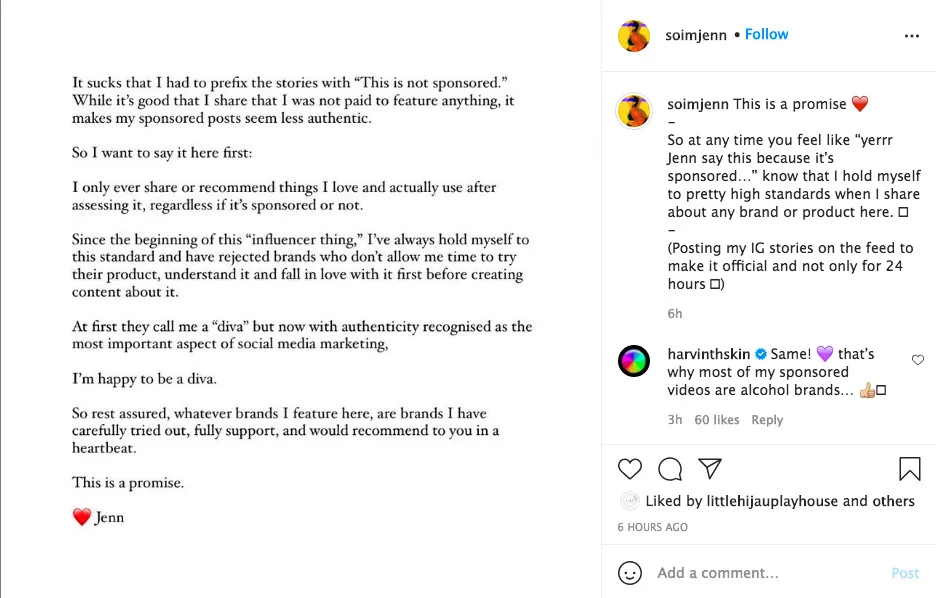Open the three-dot more options menu
Screen dimensions: 936x598
(x=911, y=36)
